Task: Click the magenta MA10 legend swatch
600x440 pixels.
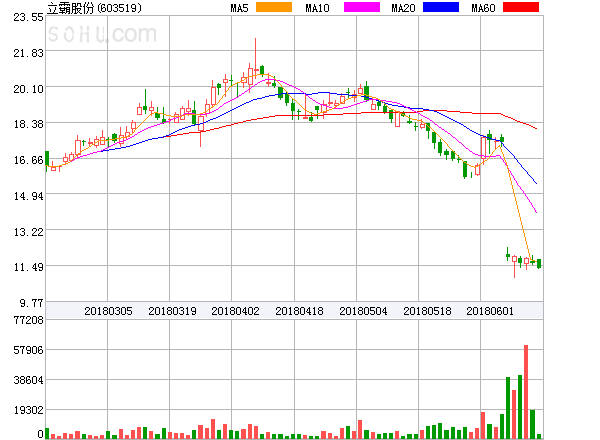Action: 362,7
